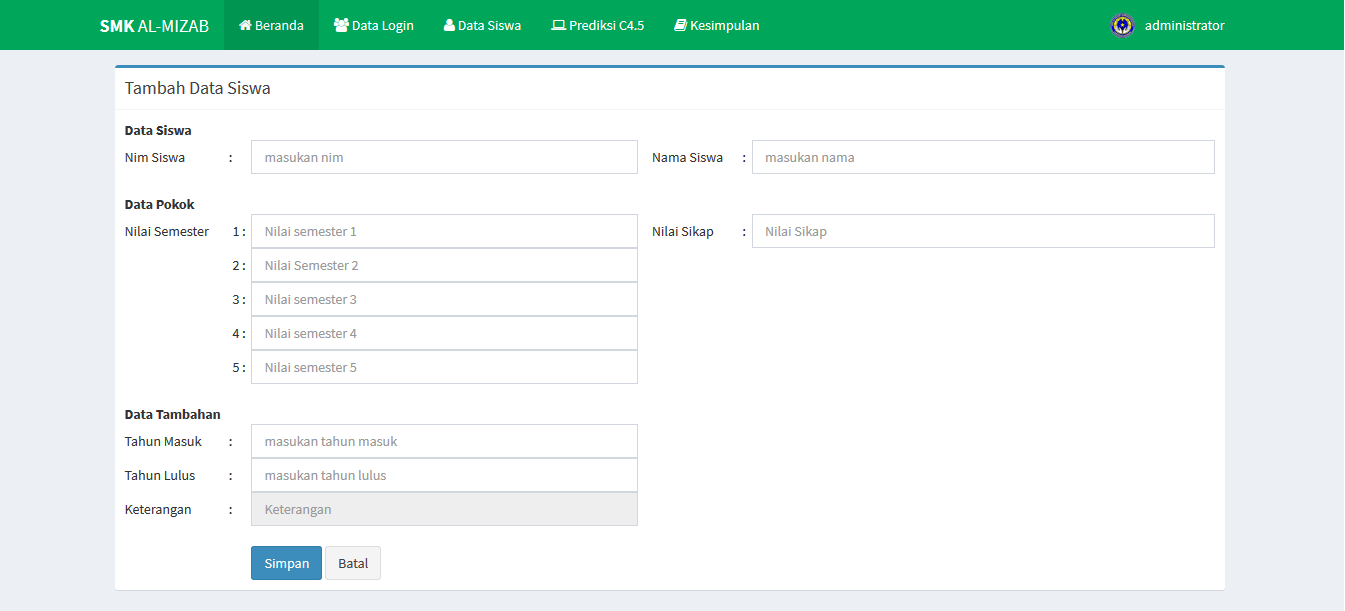Click the 'Data Siswa' section heading in form
Image resolution: width=1345 pixels, height=611 pixels.
click(158, 130)
